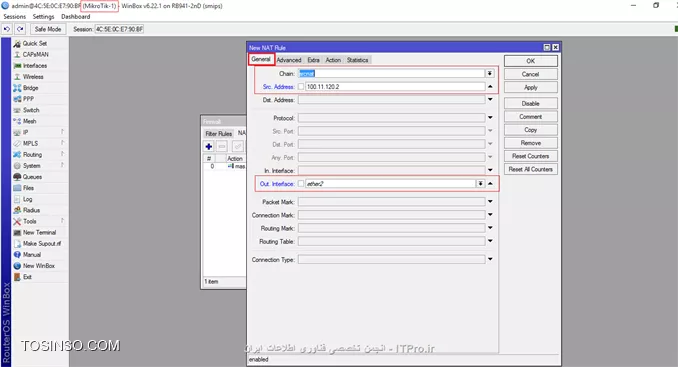Launch New WinBox

[40, 266]
